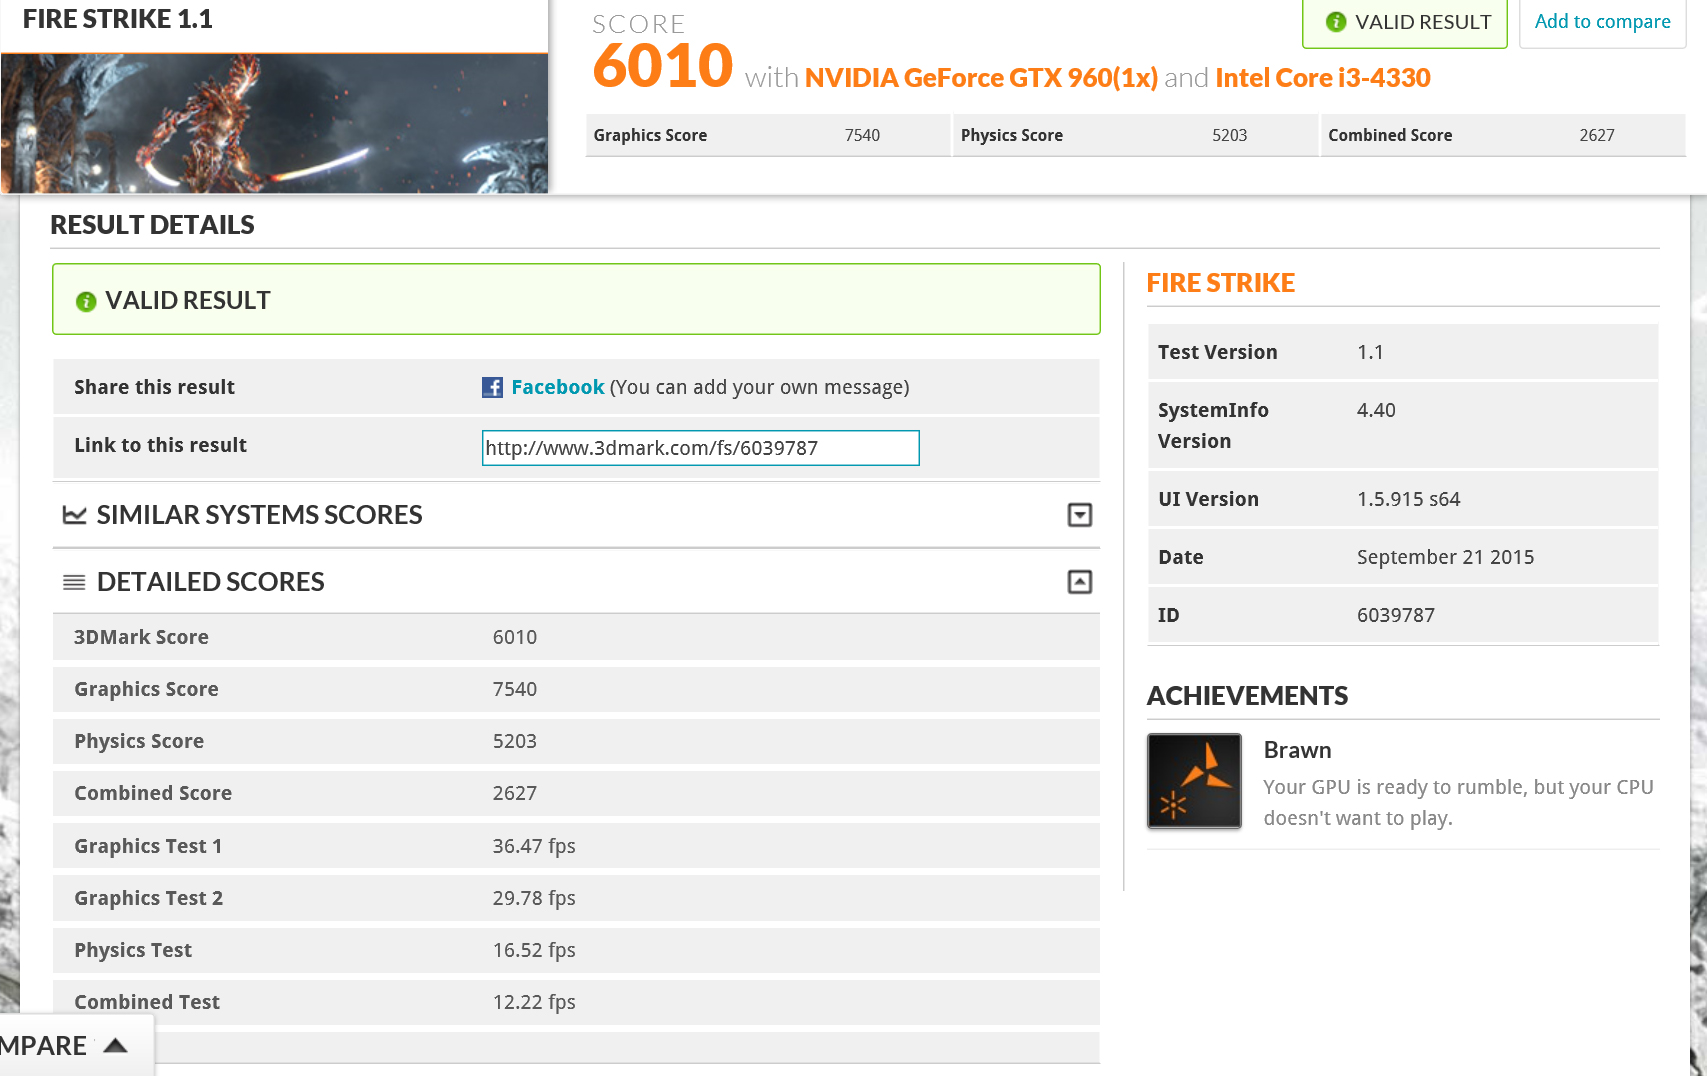Viewport: 1707px width, 1076px height.
Task: Click the Brawn achievement badge icon
Action: (x=1194, y=781)
